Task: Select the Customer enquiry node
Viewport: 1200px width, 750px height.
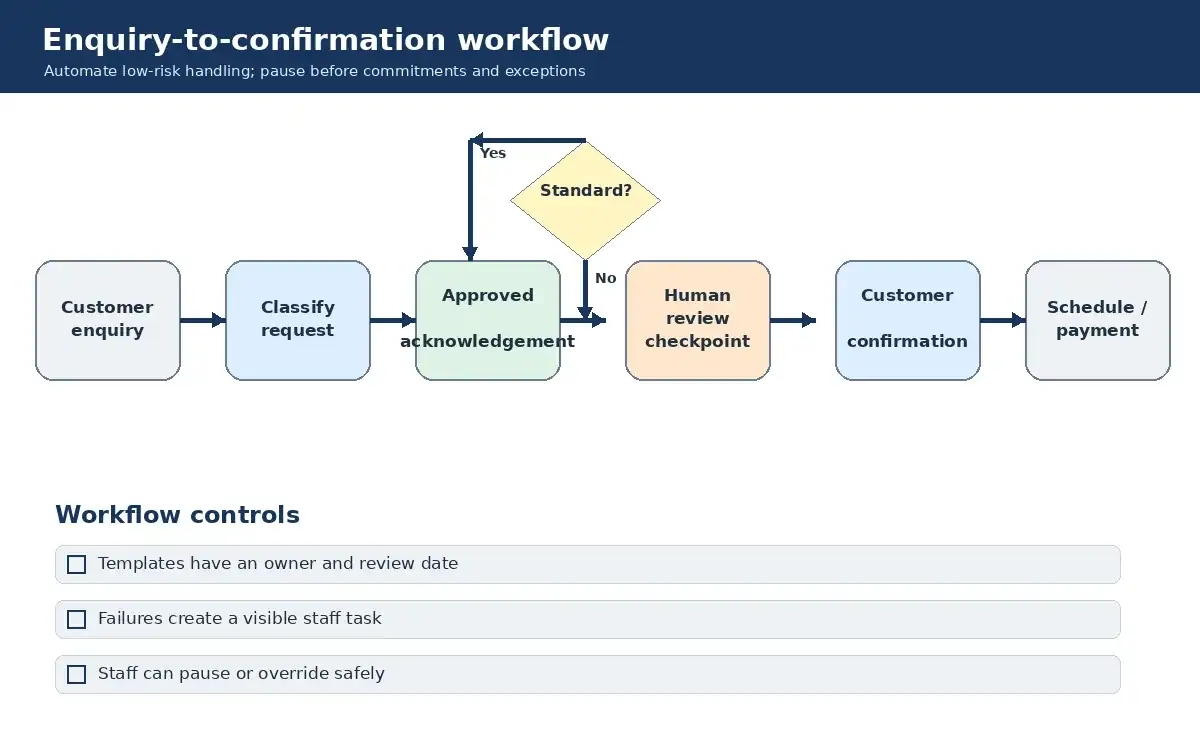Action: click(x=108, y=320)
